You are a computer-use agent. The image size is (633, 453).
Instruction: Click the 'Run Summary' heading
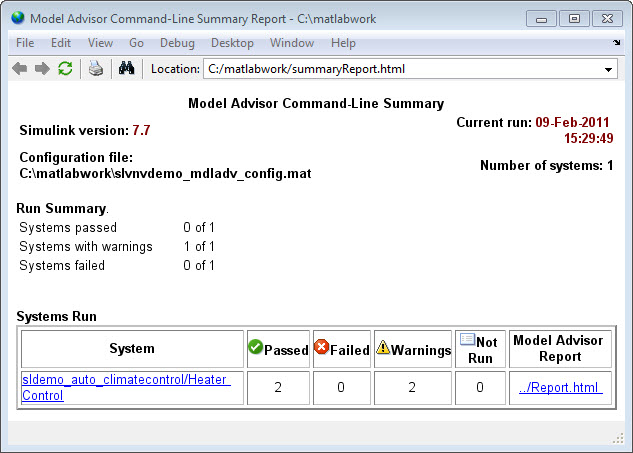click(61, 208)
